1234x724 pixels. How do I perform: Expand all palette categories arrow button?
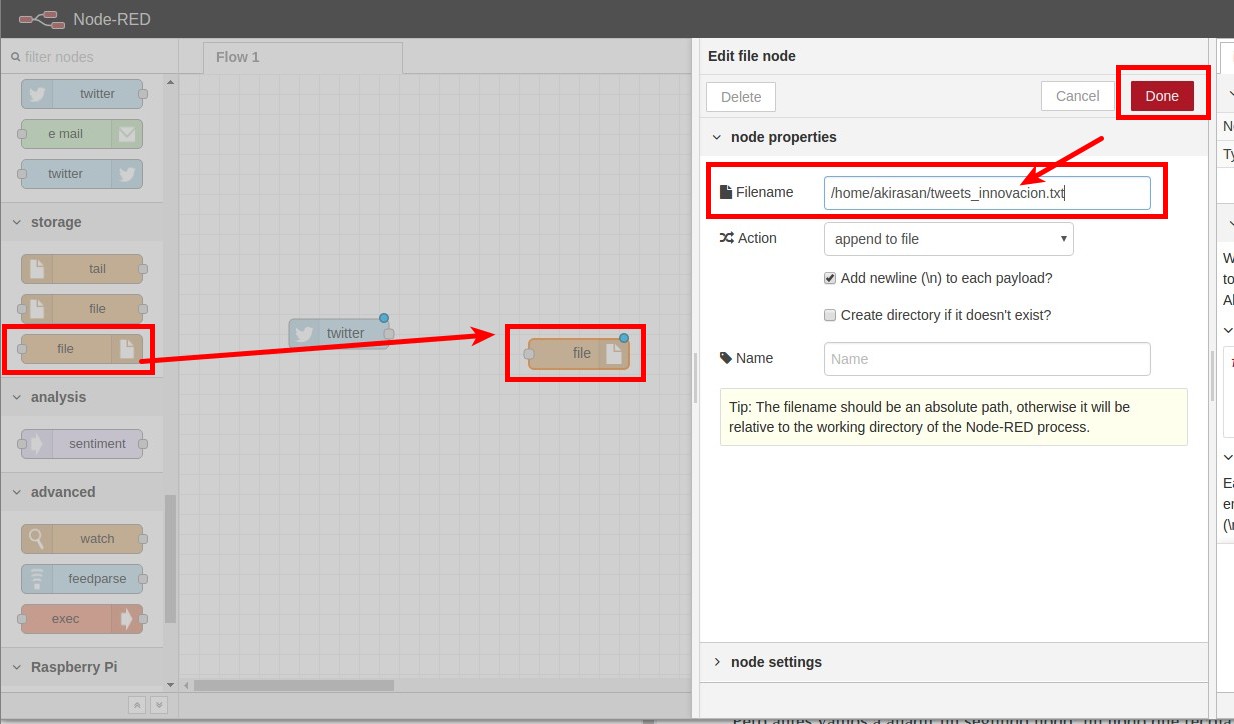tap(159, 705)
